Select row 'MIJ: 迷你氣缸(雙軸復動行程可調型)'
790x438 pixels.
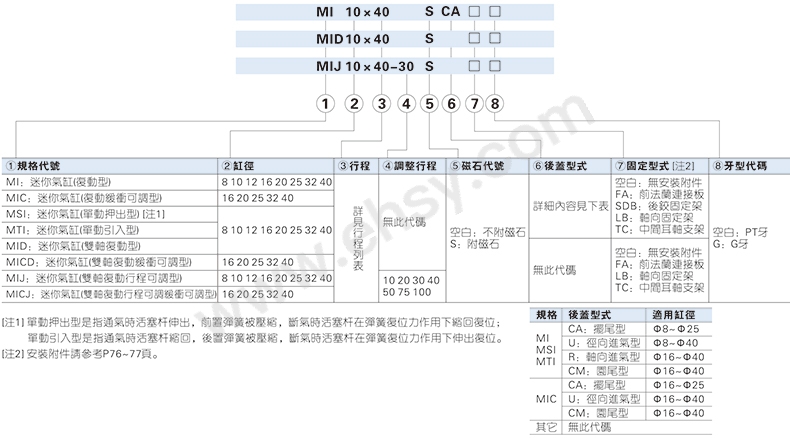click(x=110, y=278)
